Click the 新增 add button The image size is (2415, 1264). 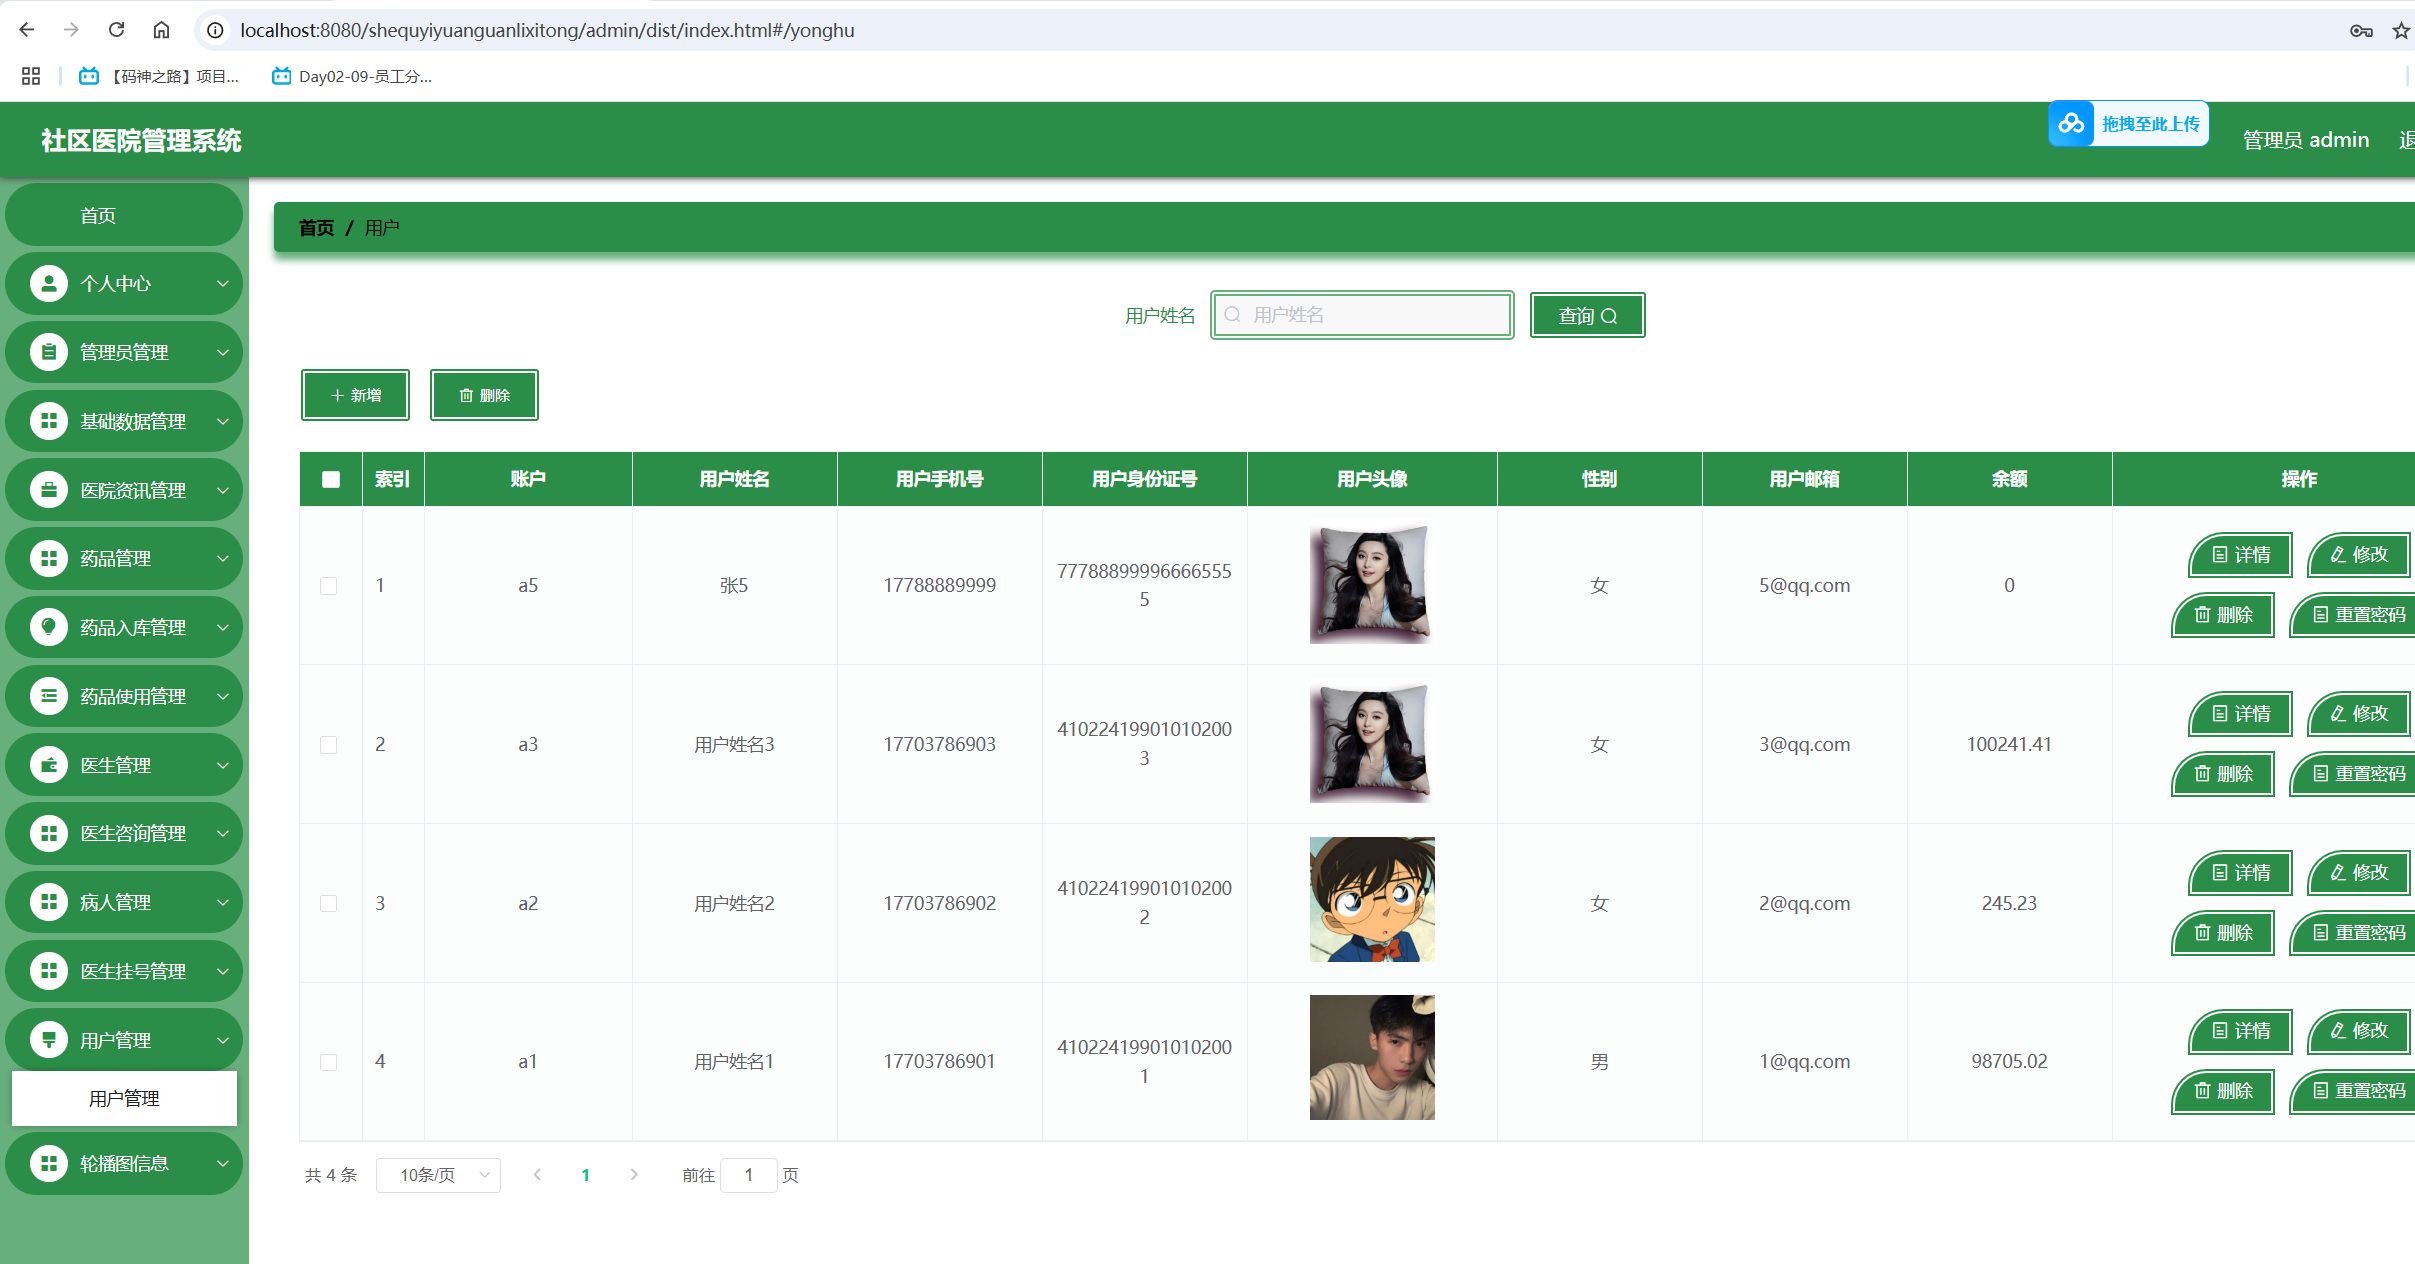355,395
